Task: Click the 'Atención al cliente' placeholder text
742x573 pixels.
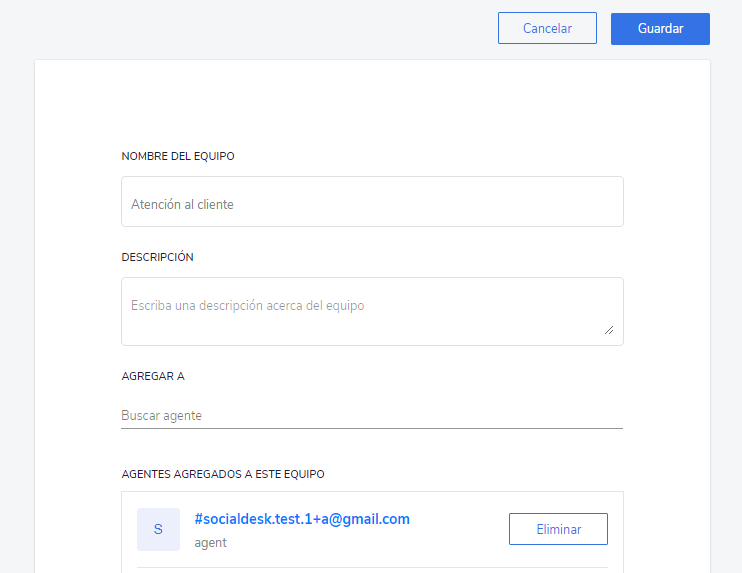Action: click(182, 204)
